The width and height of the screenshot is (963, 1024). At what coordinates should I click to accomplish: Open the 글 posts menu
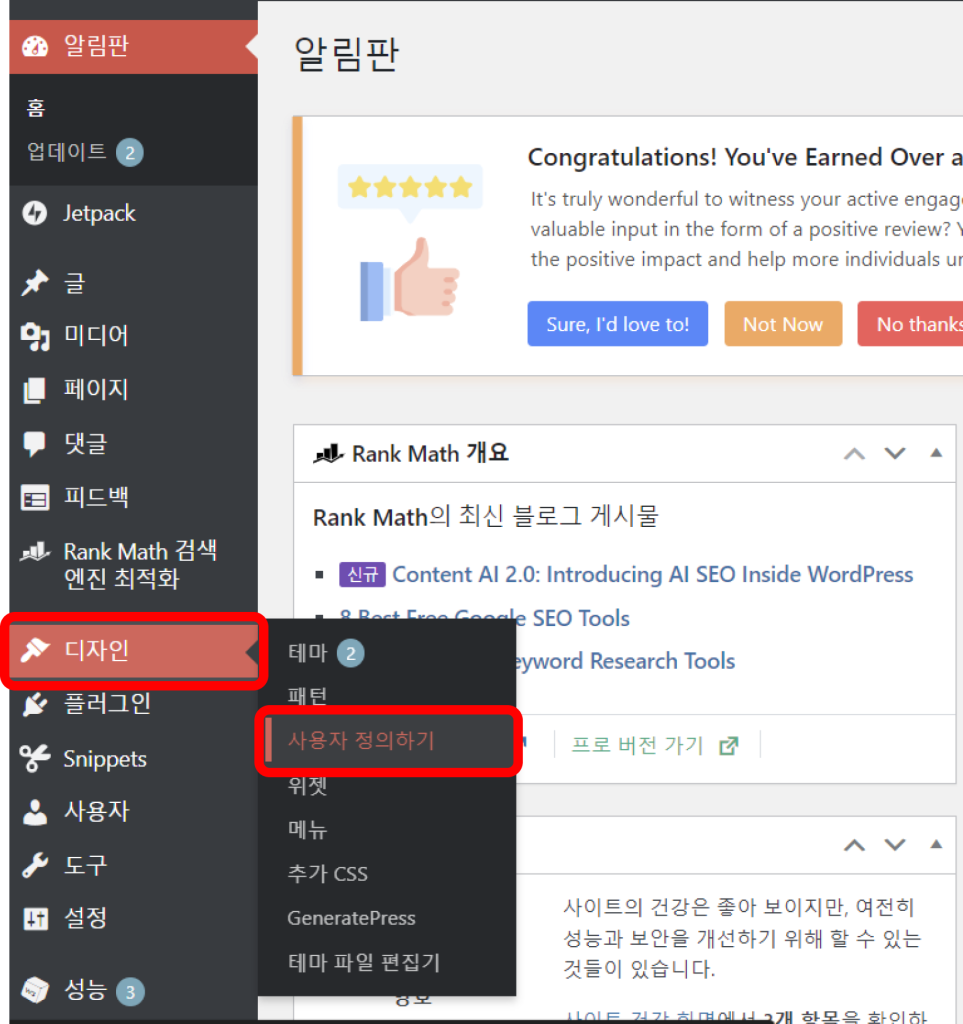tap(133, 283)
